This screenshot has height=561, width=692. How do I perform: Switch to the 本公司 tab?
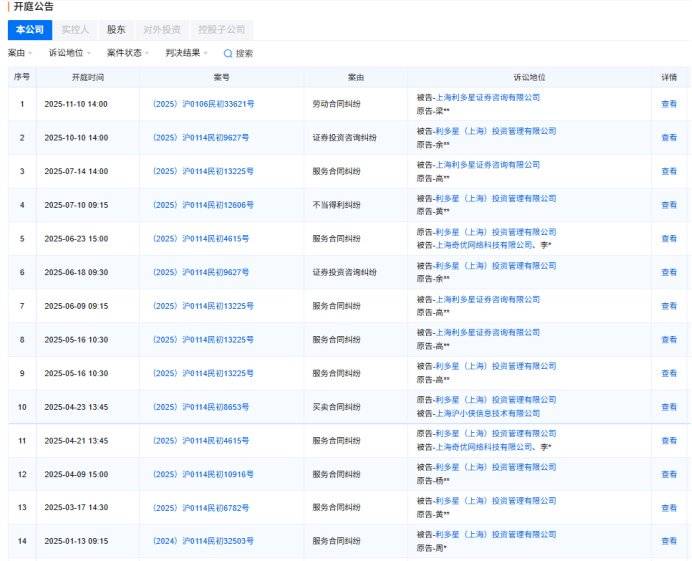click(27, 30)
